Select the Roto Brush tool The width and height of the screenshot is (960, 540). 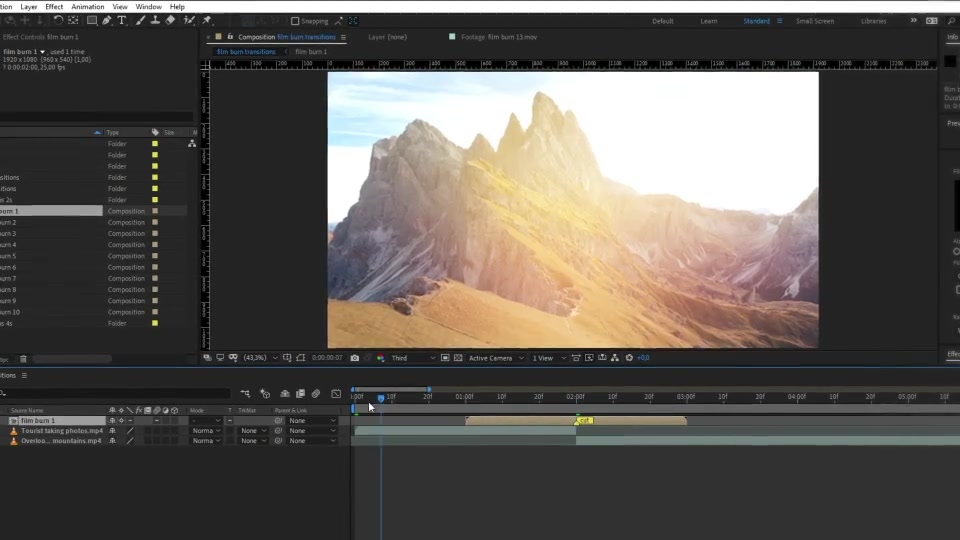pos(189,20)
